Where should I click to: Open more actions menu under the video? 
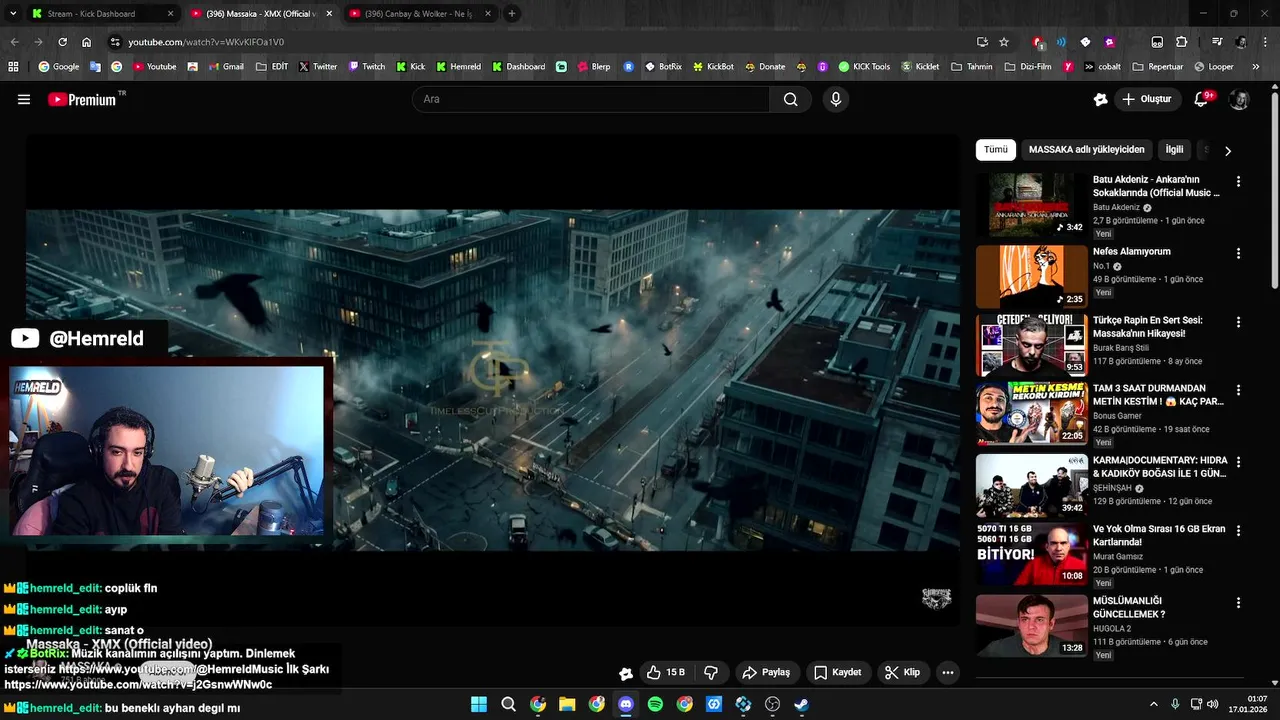point(948,672)
